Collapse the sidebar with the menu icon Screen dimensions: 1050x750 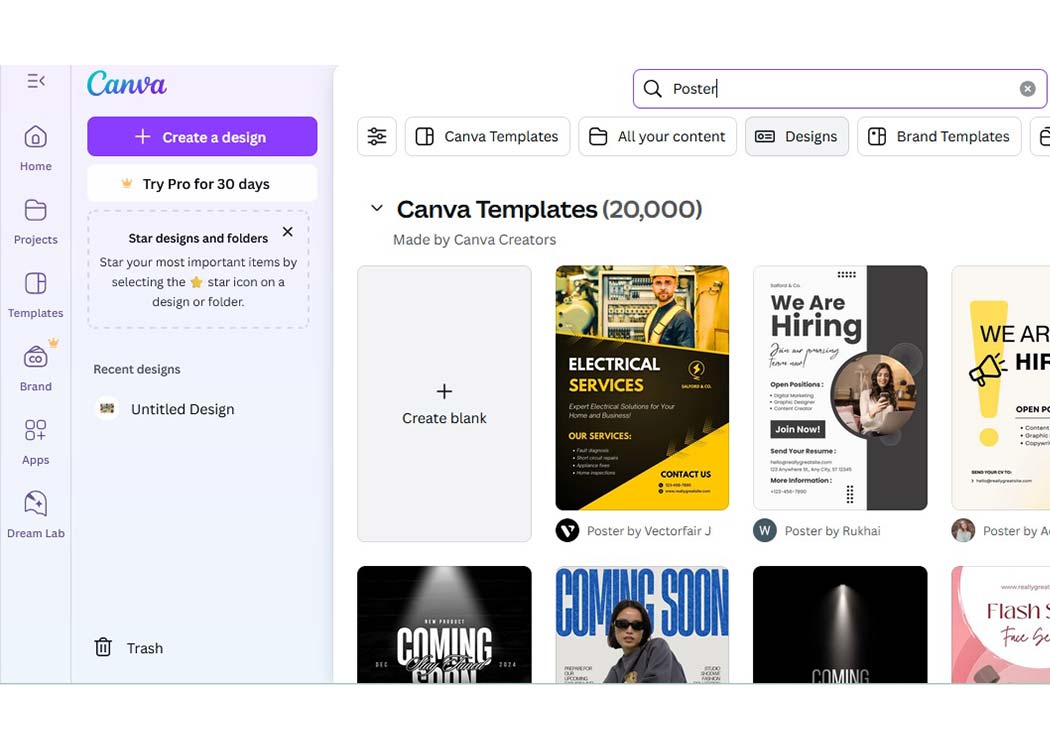36,81
